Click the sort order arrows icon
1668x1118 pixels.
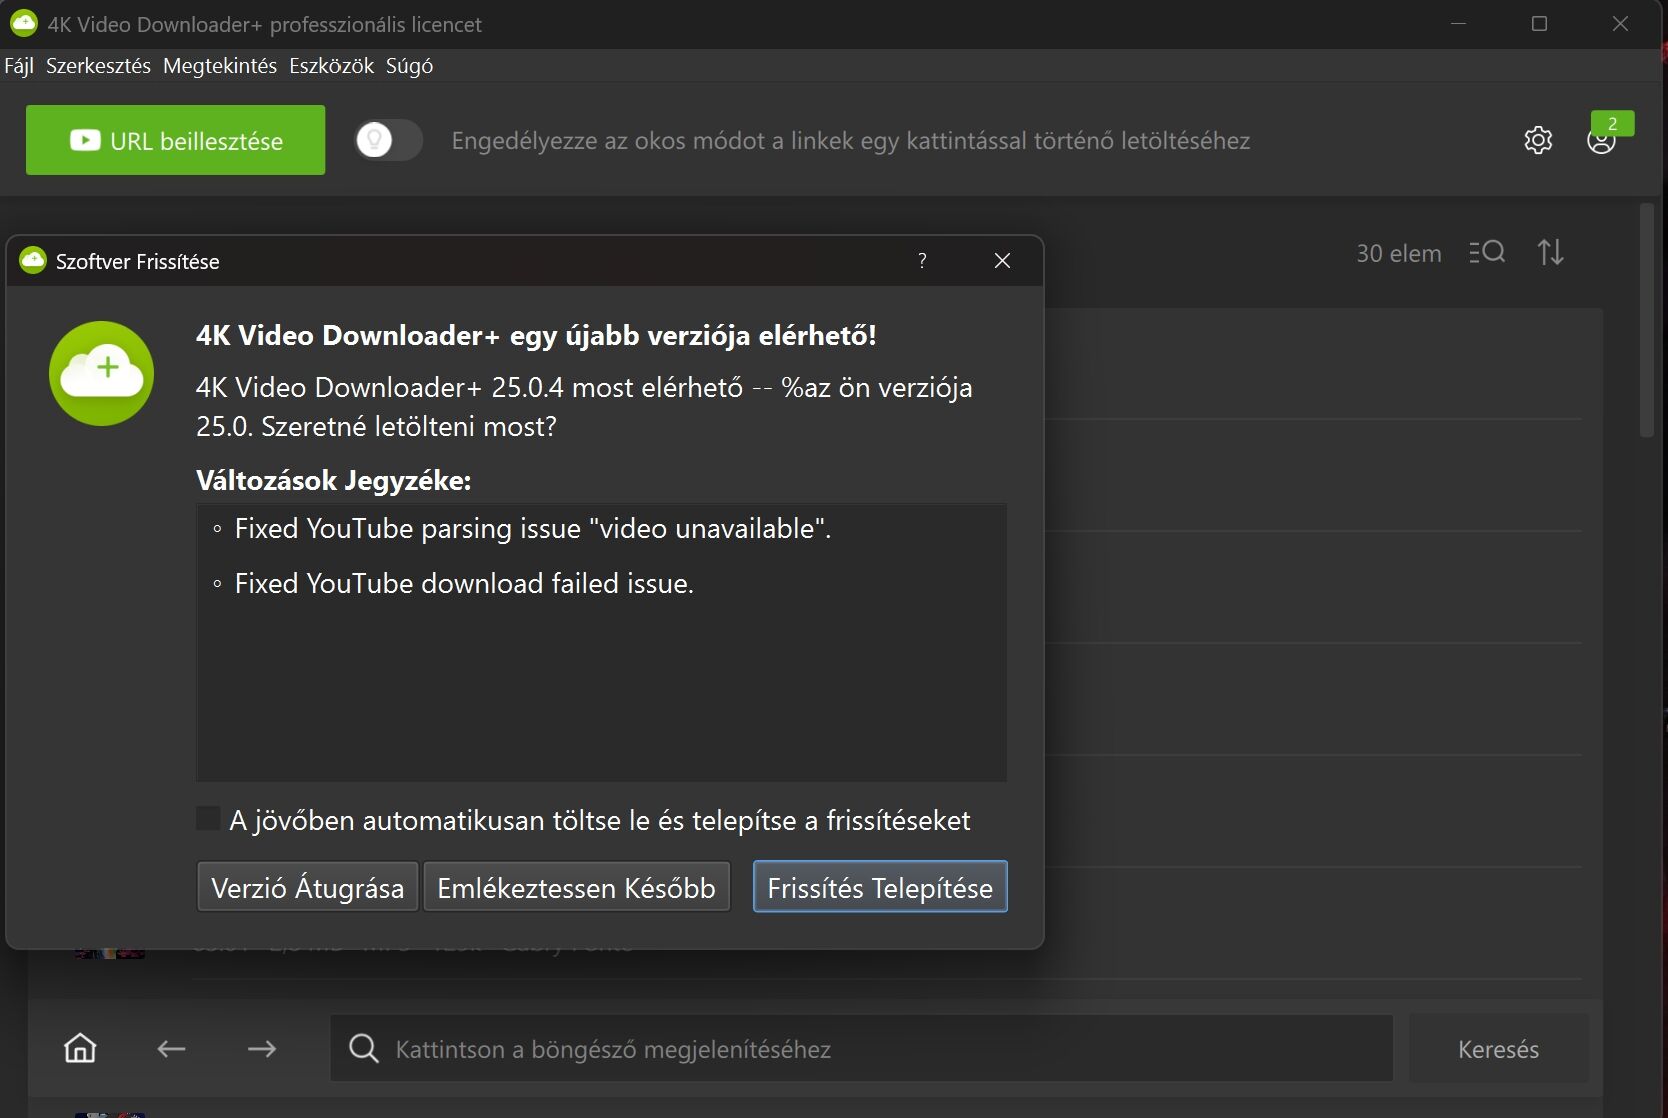(x=1551, y=252)
